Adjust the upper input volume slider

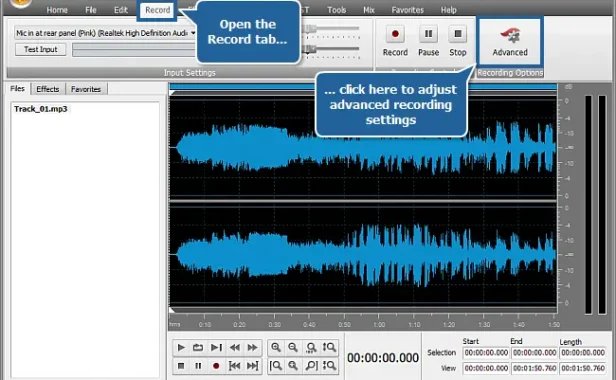(331, 29)
